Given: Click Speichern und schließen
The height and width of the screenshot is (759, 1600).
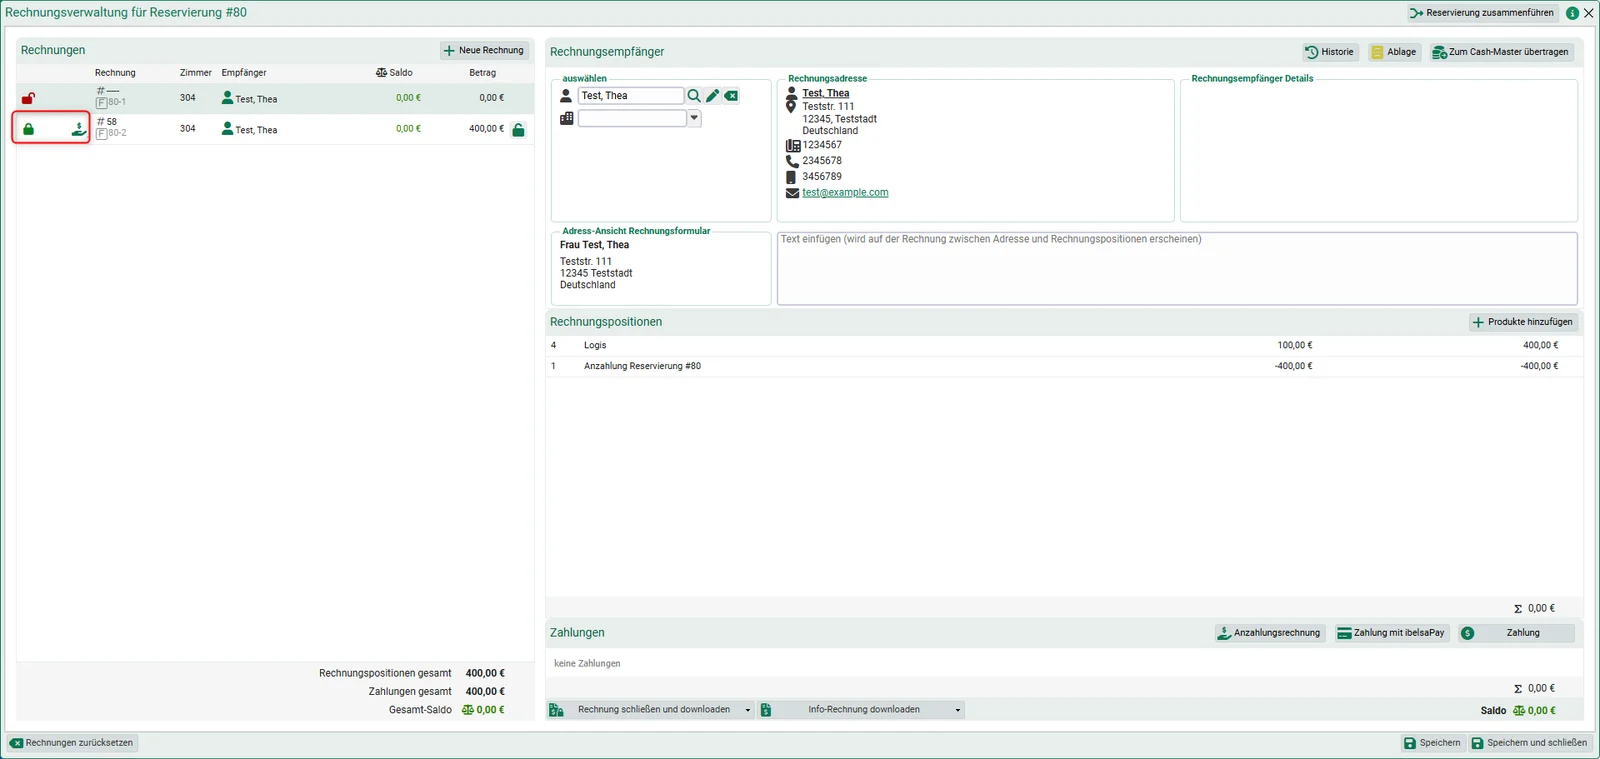Looking at the screenshot, I should point(1529,743).
